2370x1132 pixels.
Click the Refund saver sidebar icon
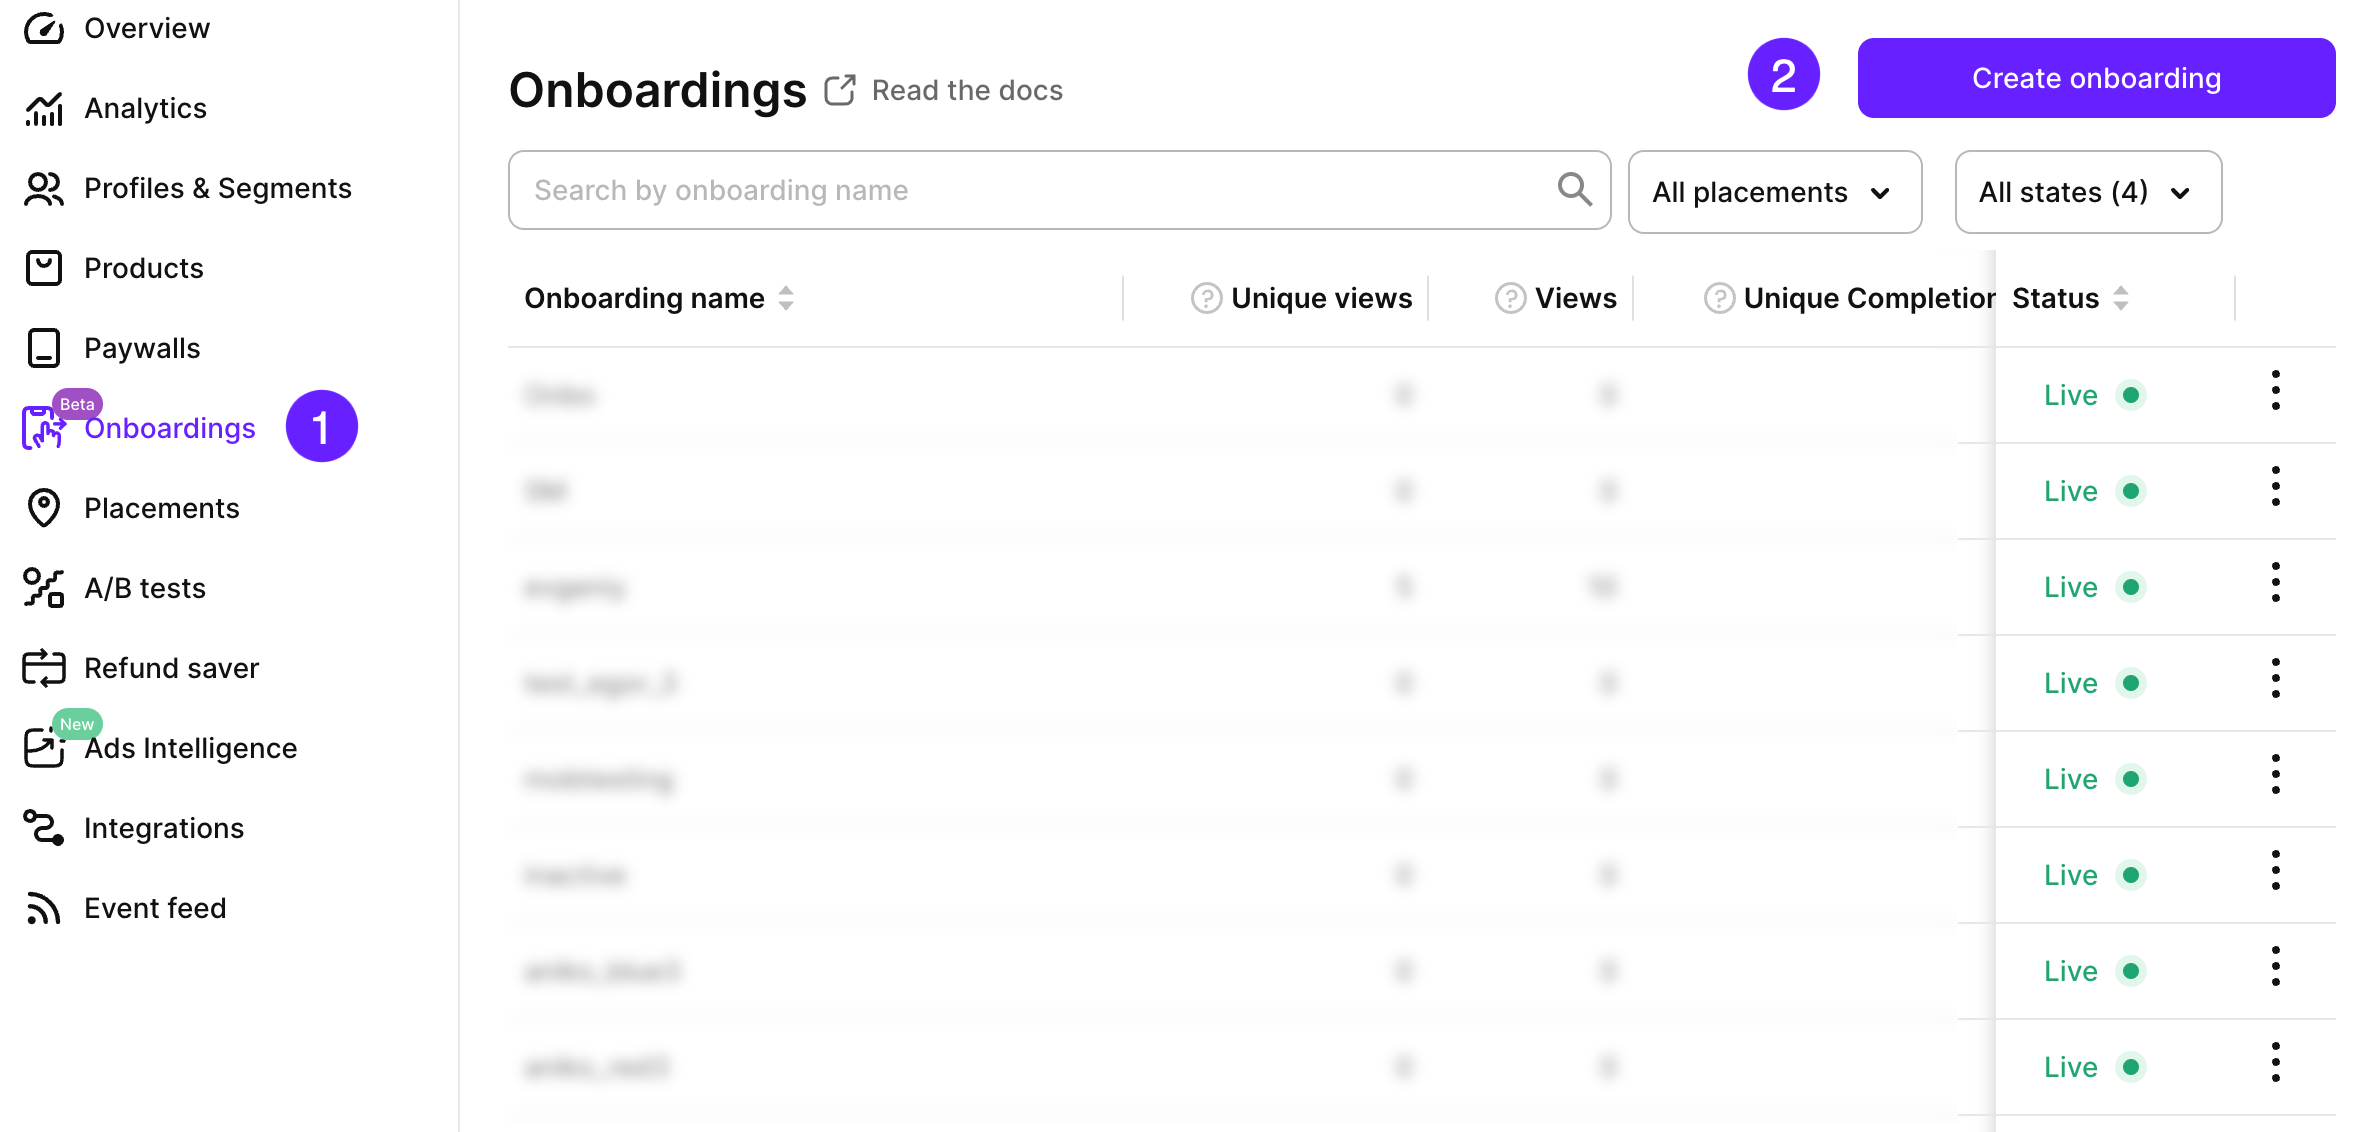(x=44, y=668)
